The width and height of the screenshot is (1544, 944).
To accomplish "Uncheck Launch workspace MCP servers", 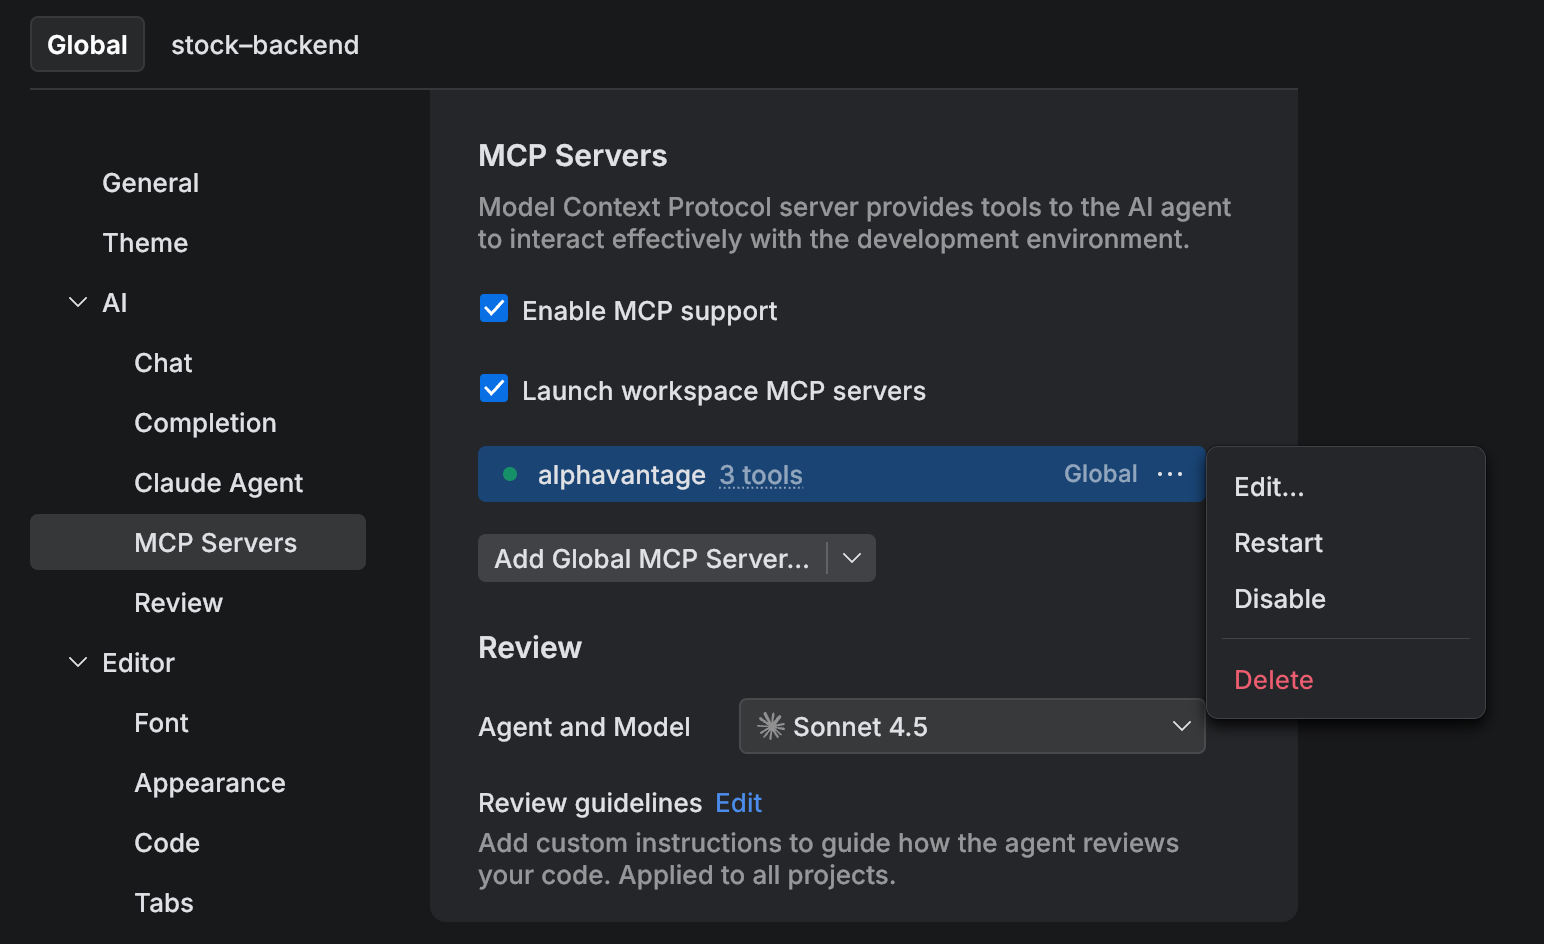I will [493, 388].
